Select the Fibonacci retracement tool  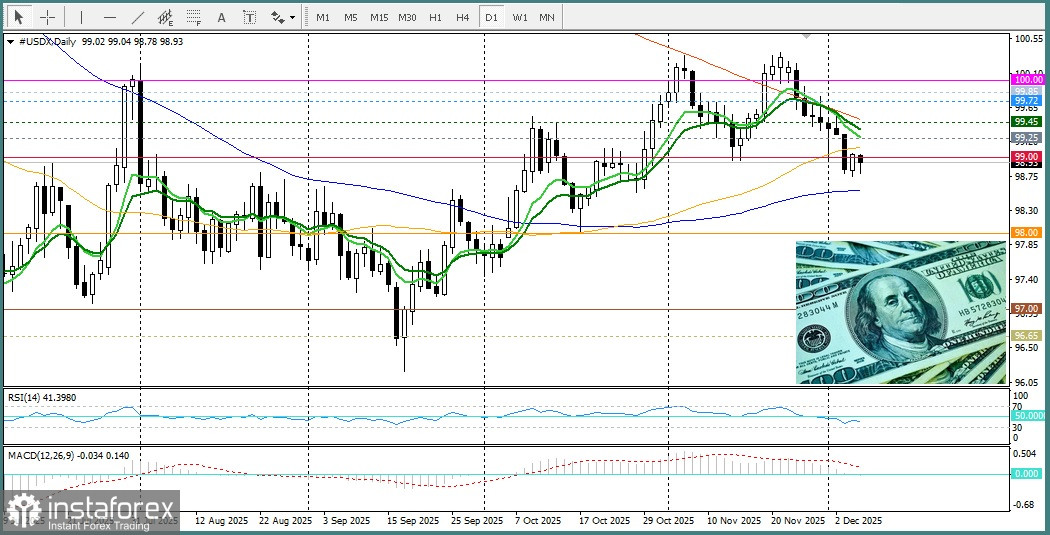[193, 17]
